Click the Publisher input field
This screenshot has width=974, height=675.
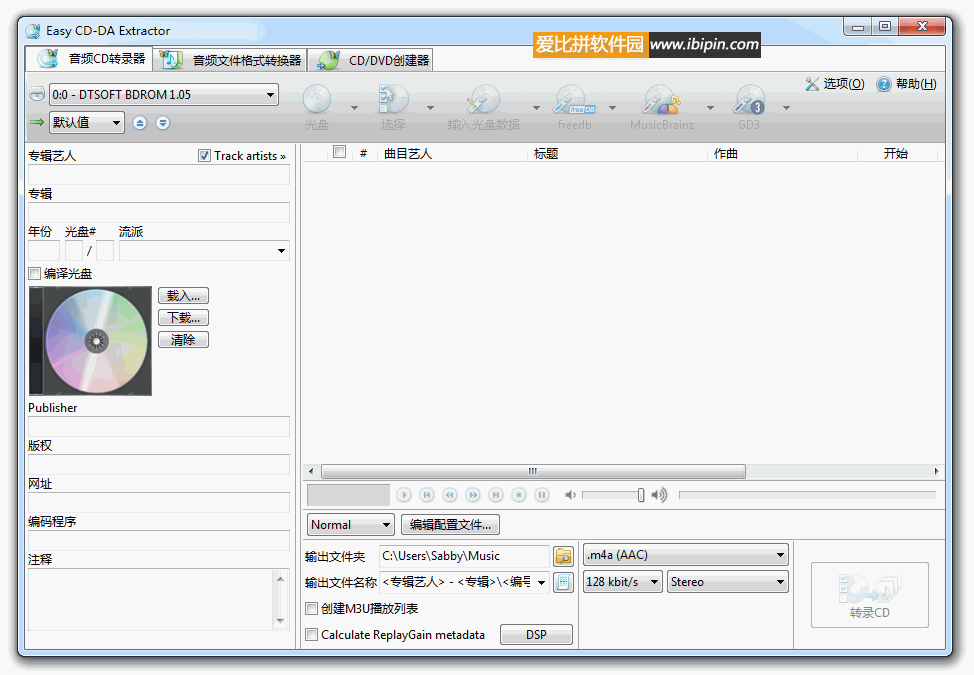(159, 426)
